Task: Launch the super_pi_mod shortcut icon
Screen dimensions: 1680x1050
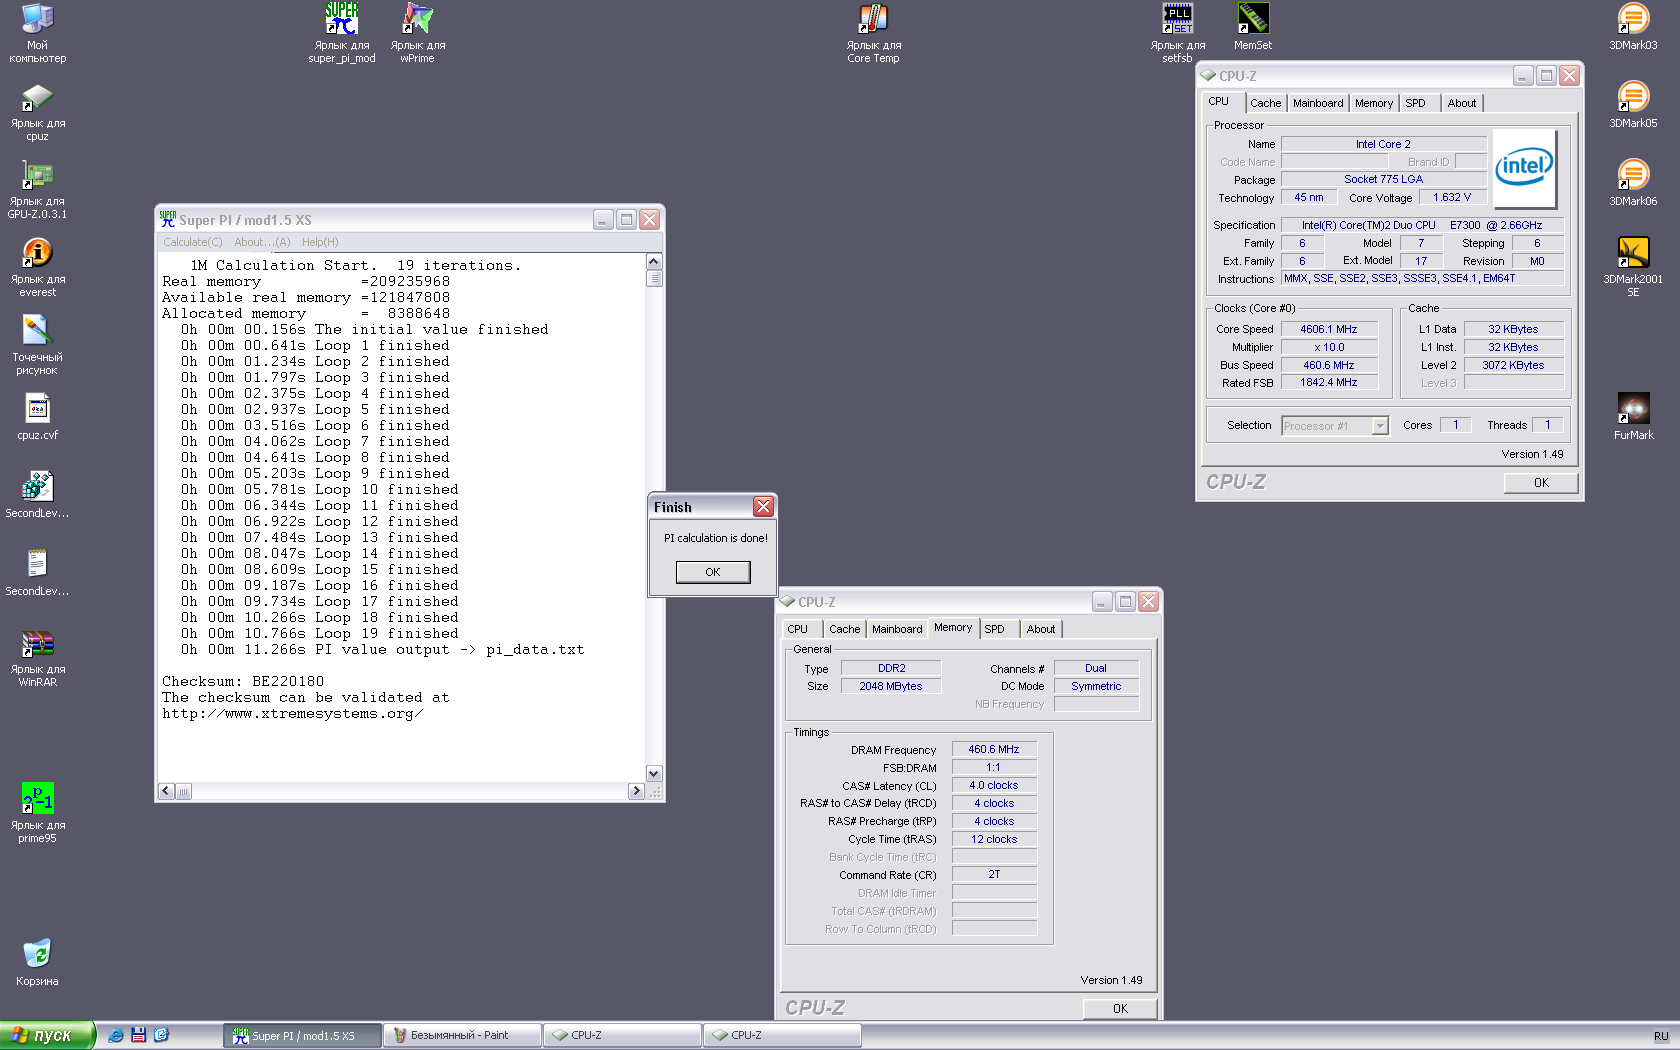Action: point(342,32)
